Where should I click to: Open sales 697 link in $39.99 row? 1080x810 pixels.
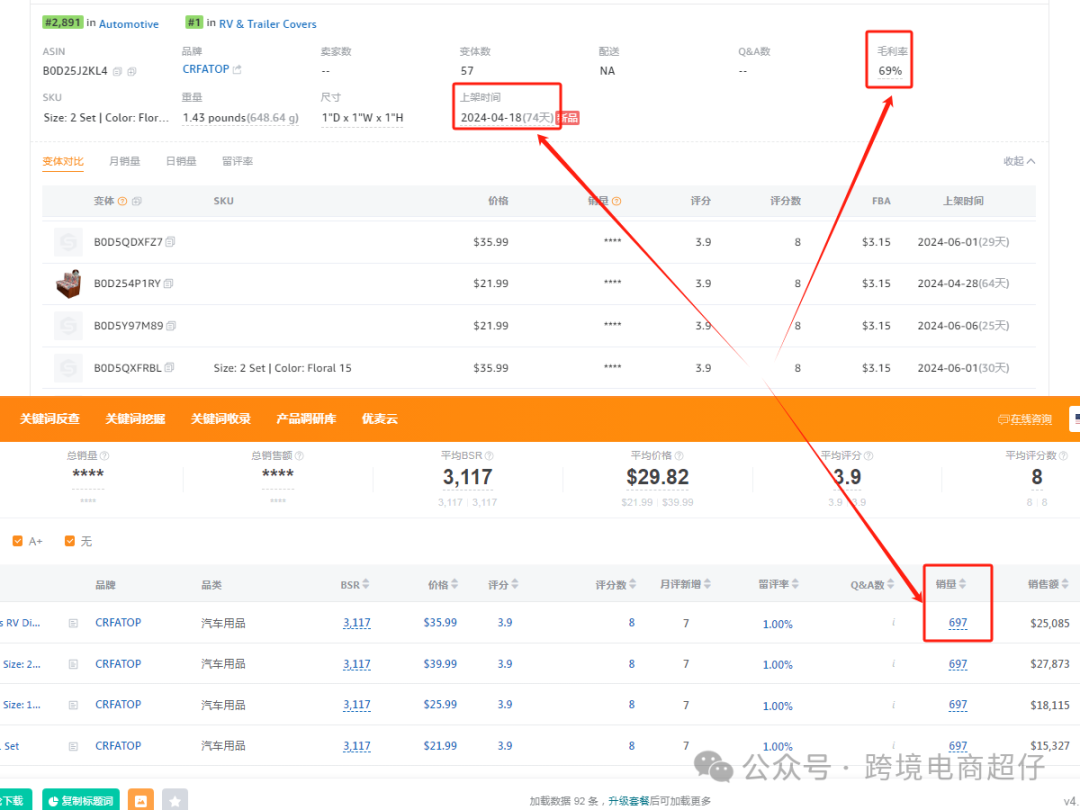click(x=958, y=664)
